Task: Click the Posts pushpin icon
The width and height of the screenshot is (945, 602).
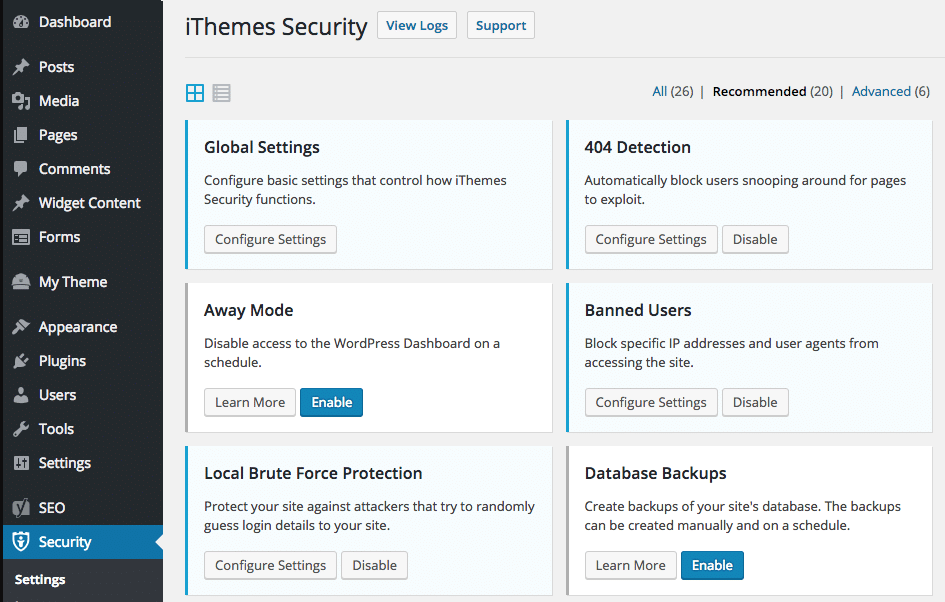Action: pyautogui.click(x=21, y=67)
